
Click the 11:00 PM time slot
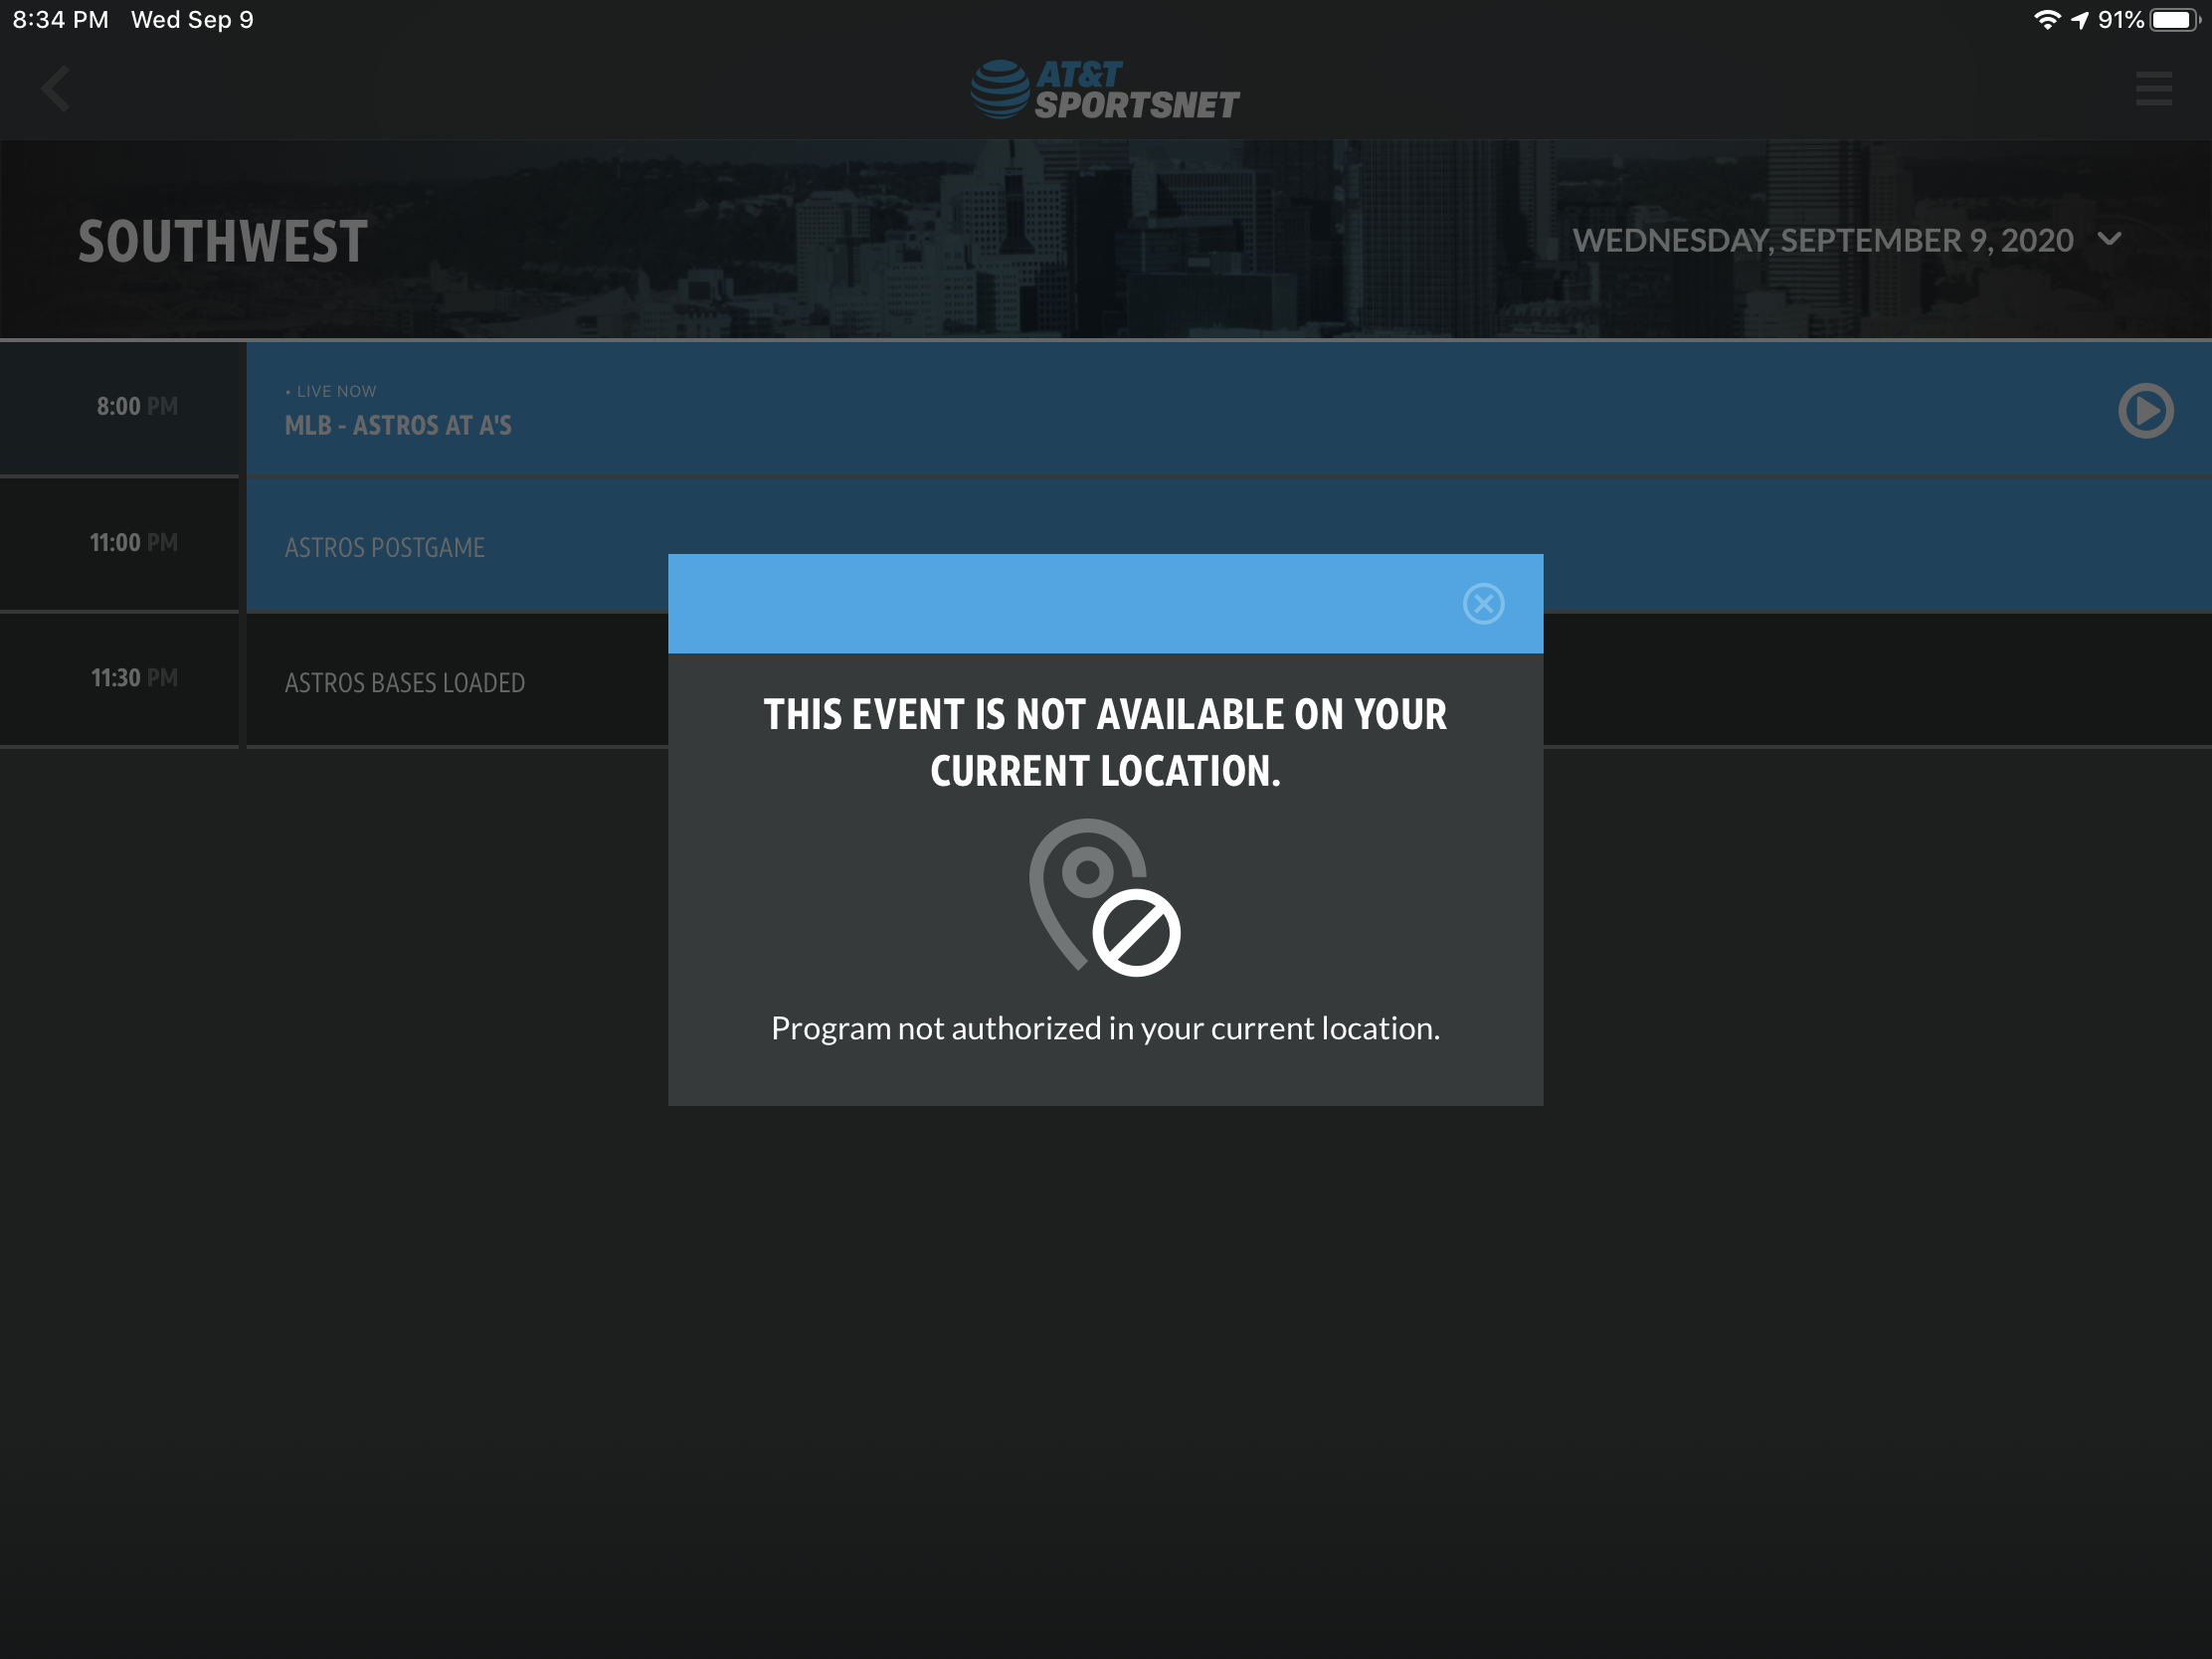tap(133, 543)
